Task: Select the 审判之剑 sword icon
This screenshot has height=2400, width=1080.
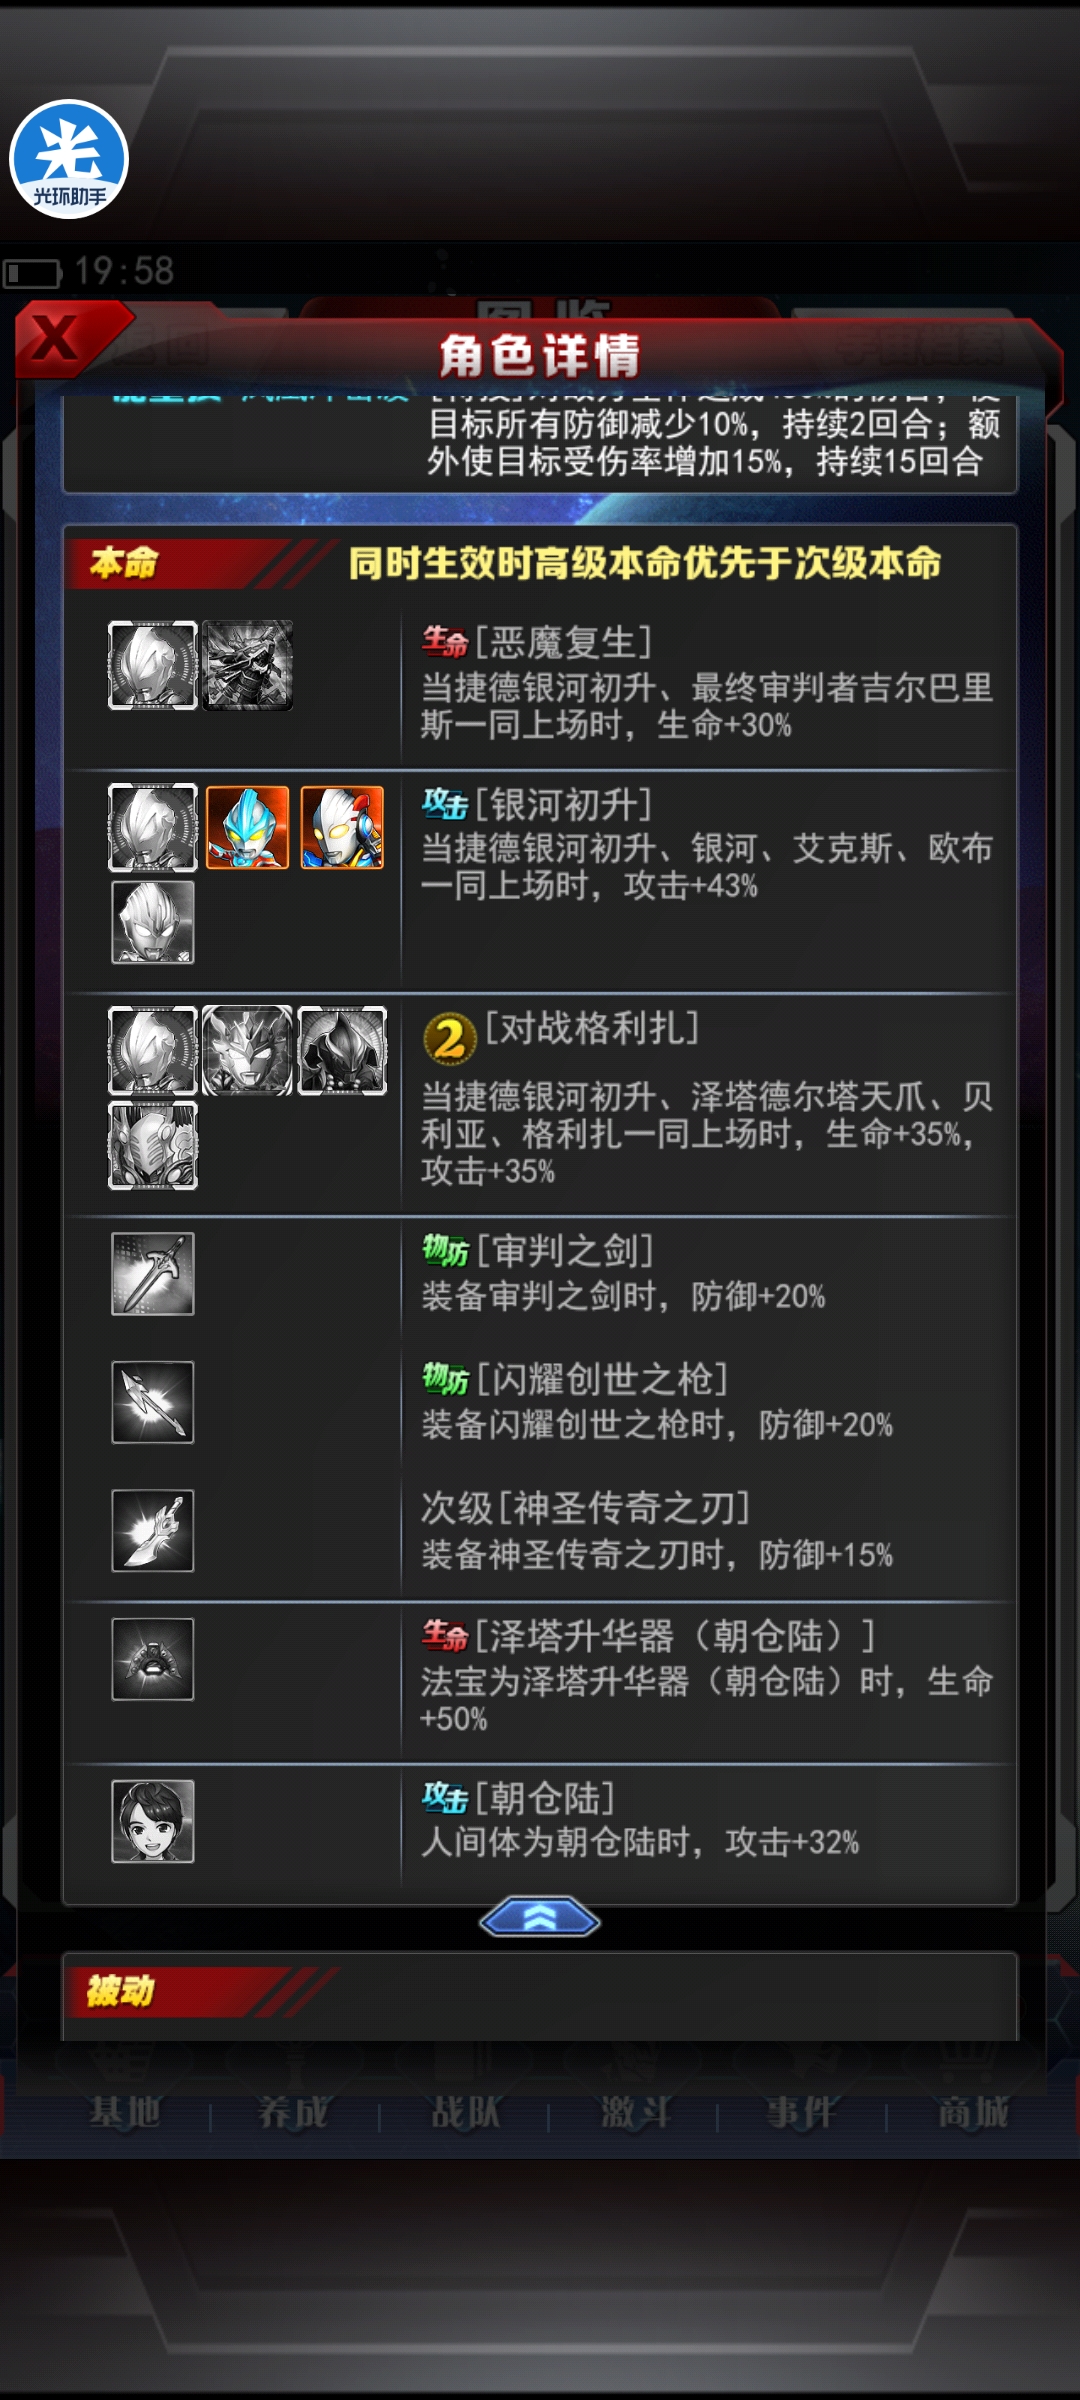Action: [153, 1273]
